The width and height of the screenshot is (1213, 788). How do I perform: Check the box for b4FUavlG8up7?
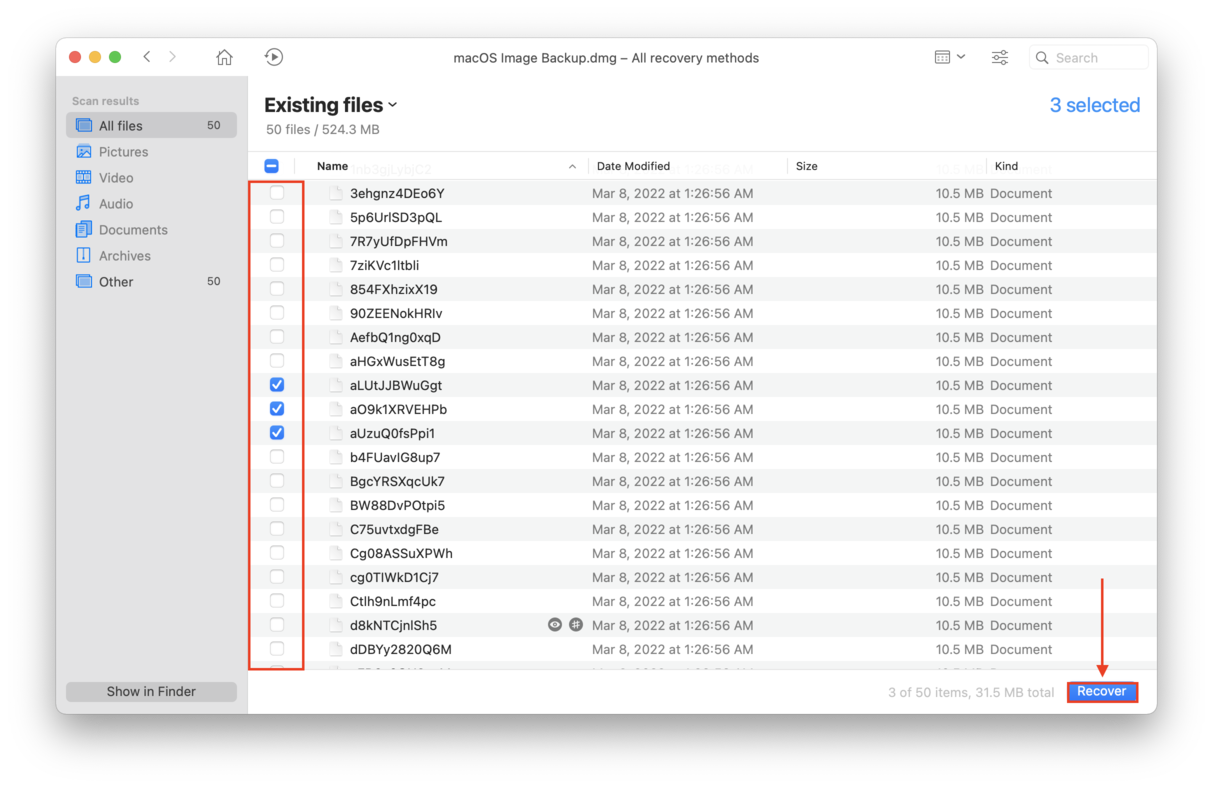coord(277,457)
